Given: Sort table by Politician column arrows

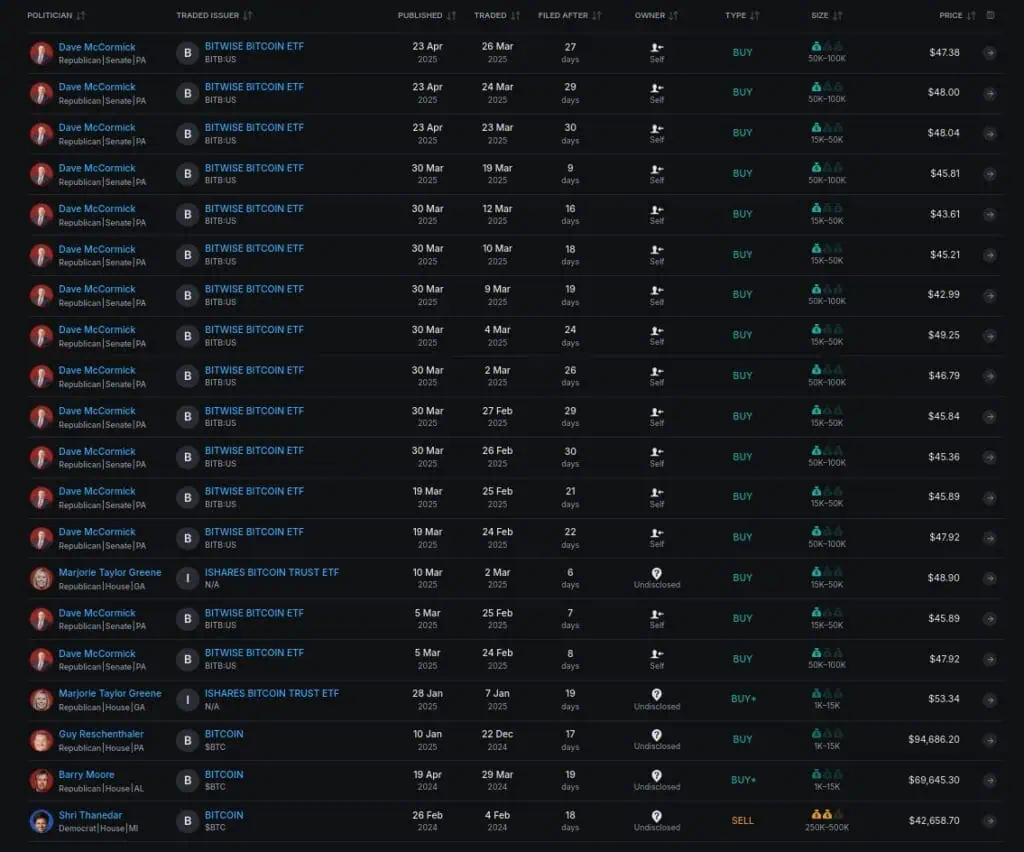Looking at the screenshot, I should 81,16.
